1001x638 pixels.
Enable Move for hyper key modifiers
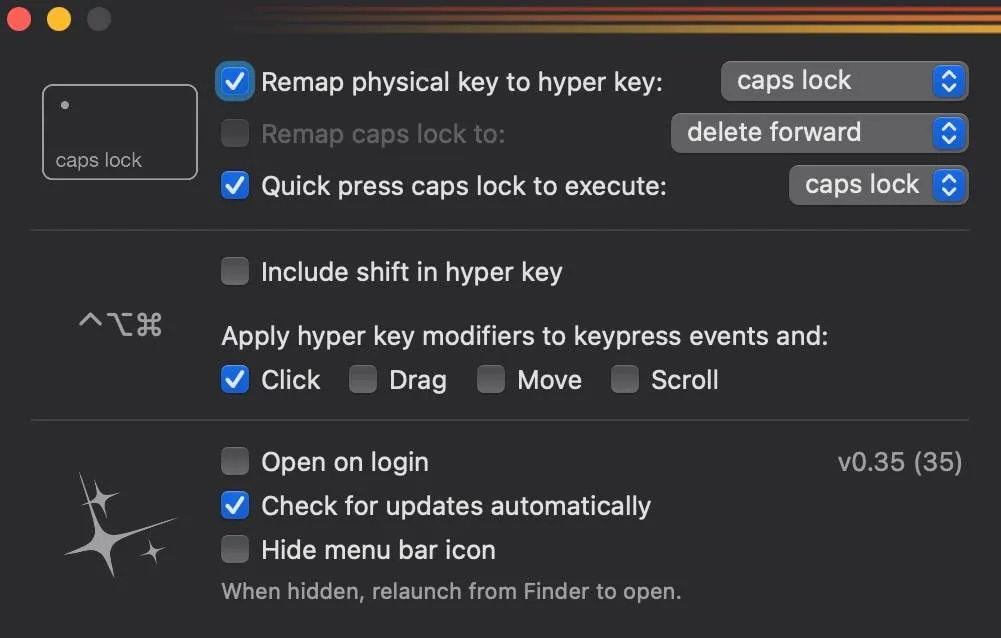[x=490, y=379]
